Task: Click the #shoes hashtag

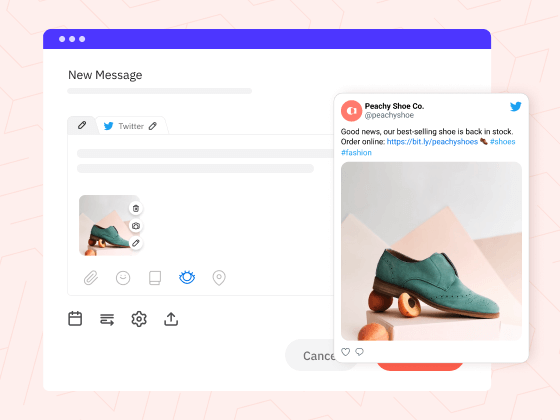Action: (x=502, y=141)
